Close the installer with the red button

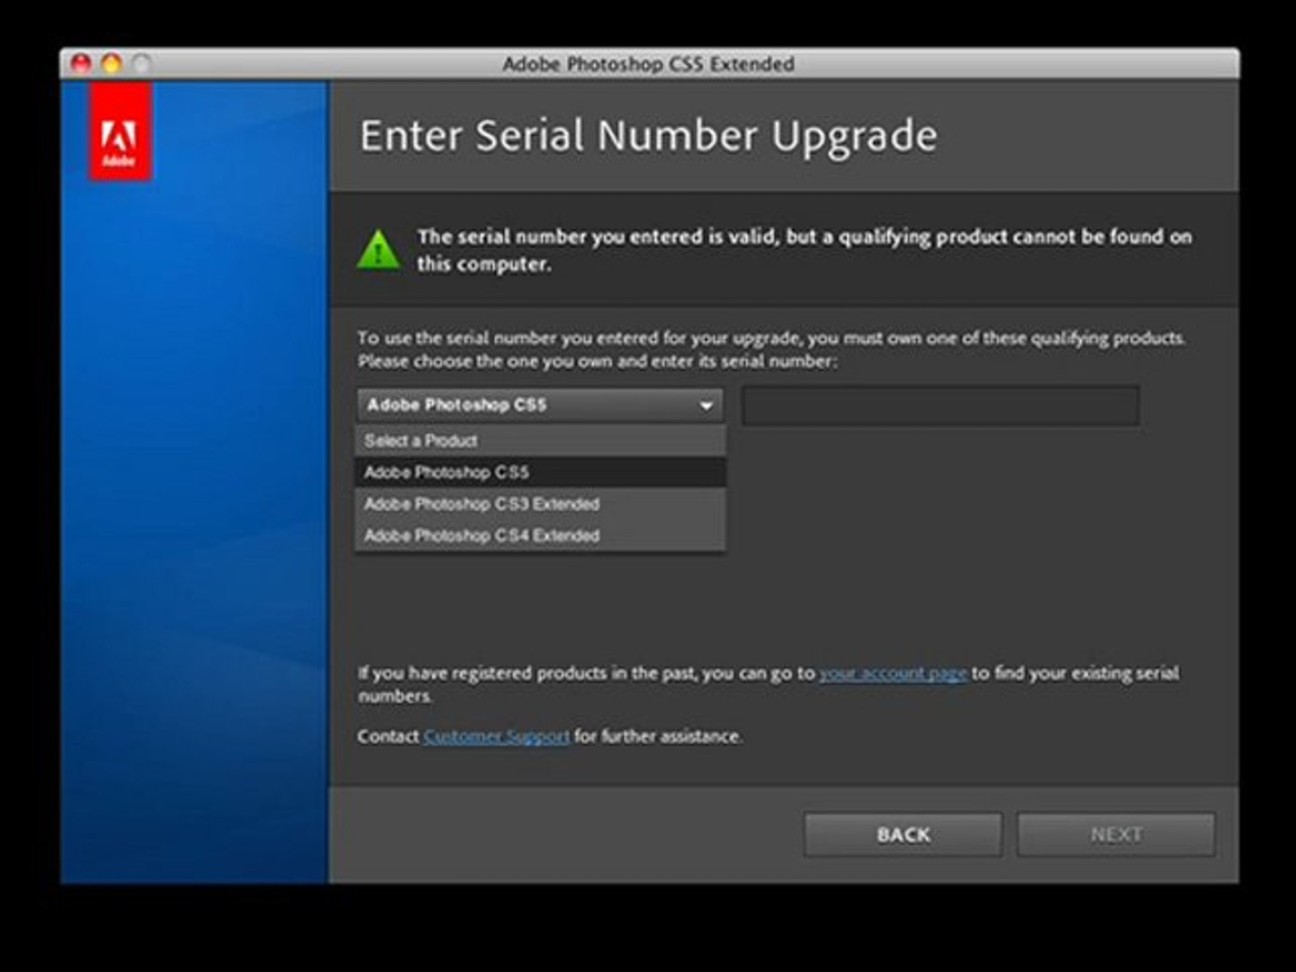81,64
